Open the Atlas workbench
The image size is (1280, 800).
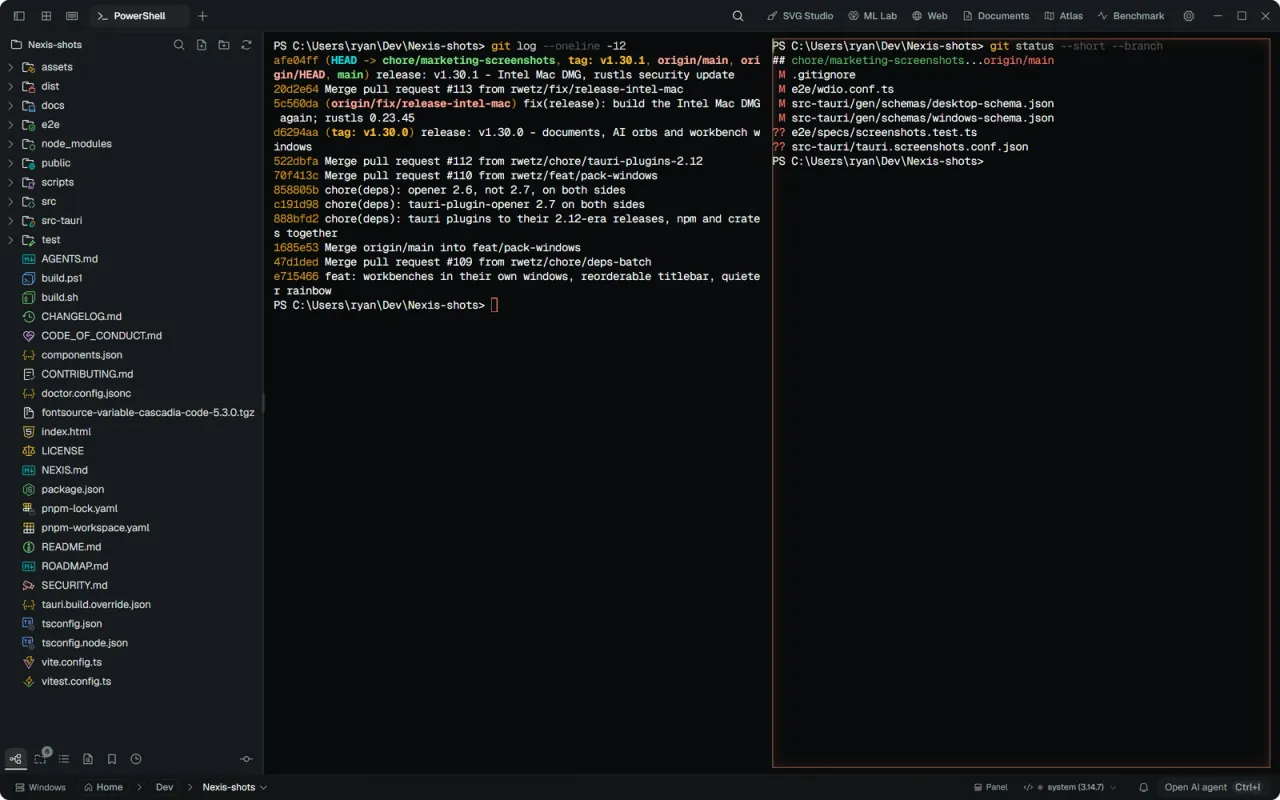coord(1063,16)
